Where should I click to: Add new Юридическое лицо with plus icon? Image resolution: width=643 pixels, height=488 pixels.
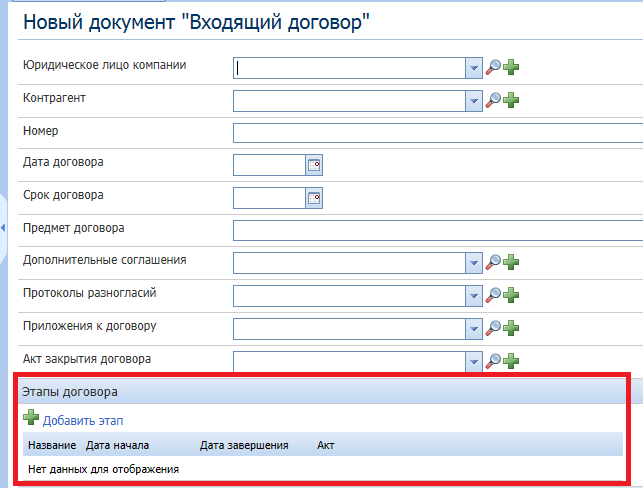[x=512, y=68]
